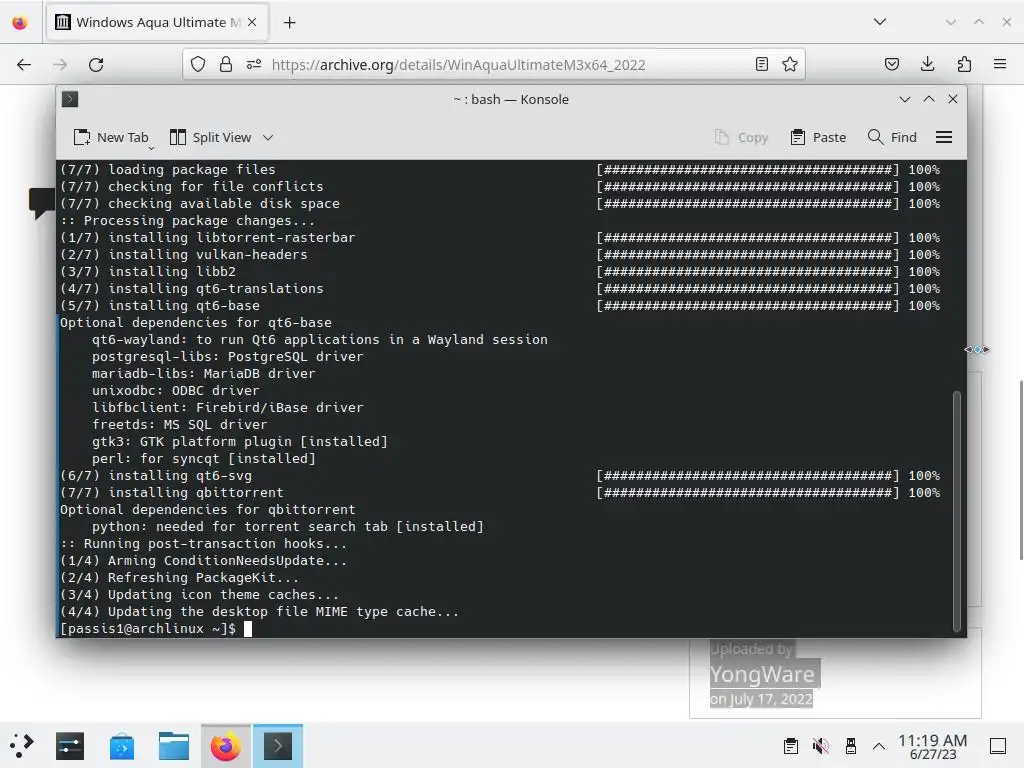This screenshot has height=768, width=1024.
Task: Click 'Refreshing PackageKit...' terminal line
Action: tap(180, 578)
